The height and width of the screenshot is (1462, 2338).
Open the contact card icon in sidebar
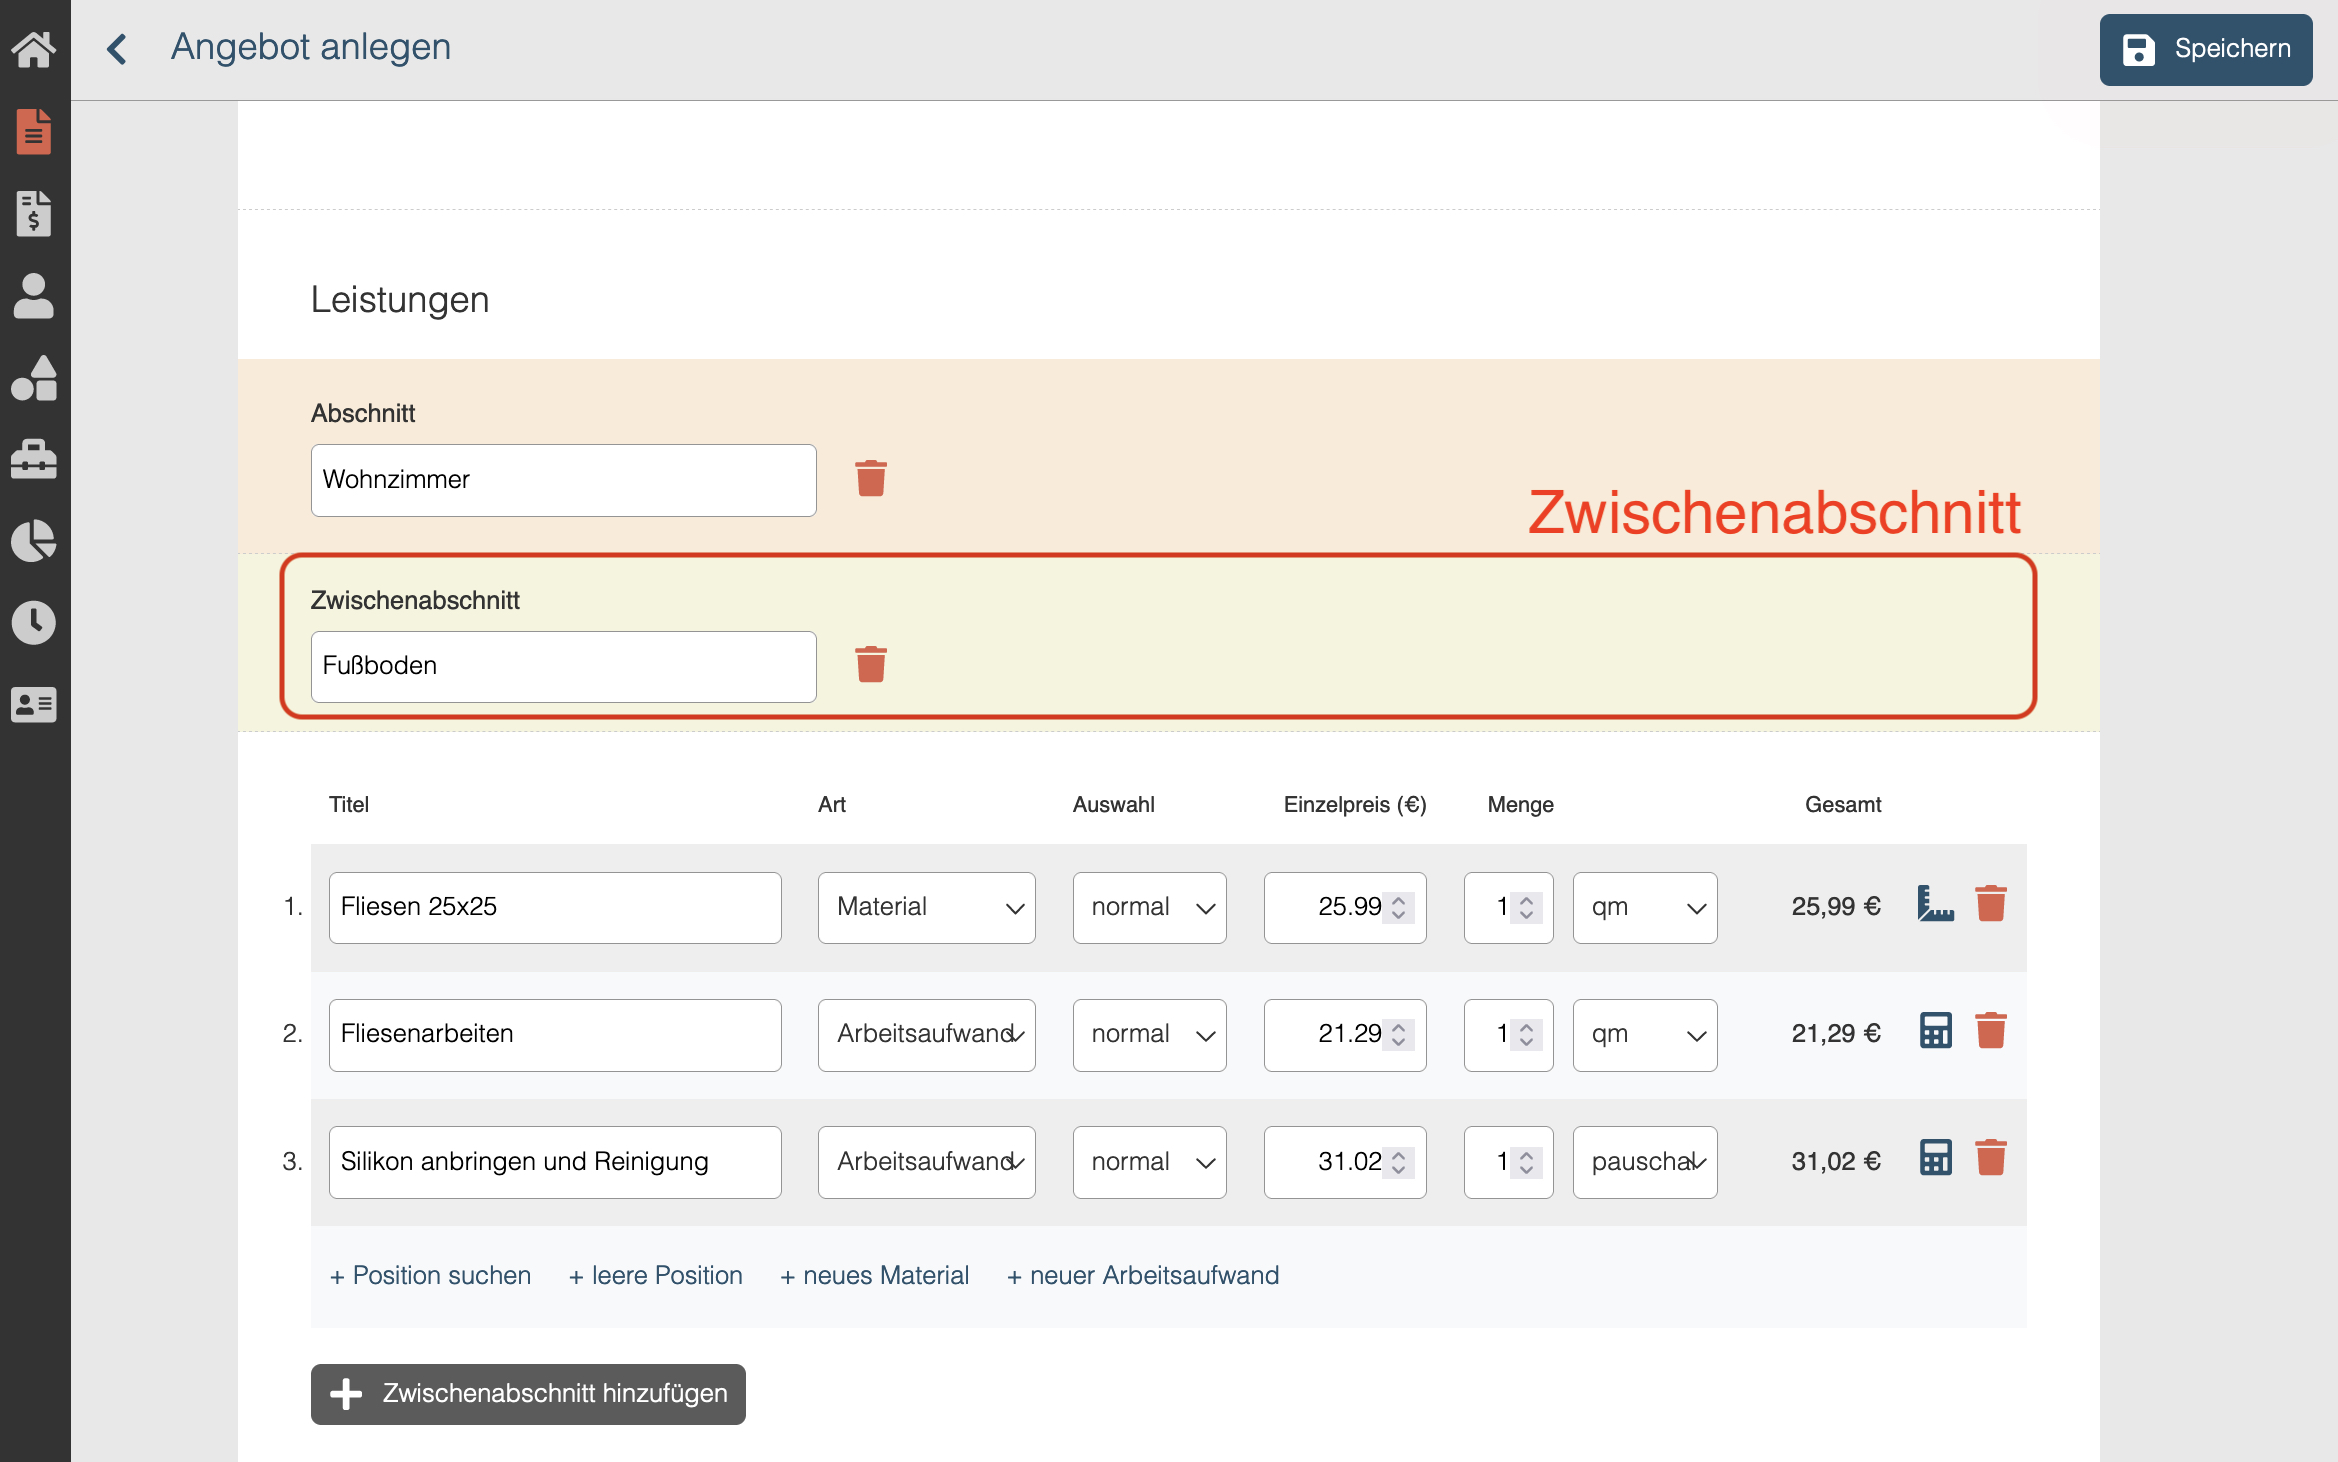click(x=34, y=705)
